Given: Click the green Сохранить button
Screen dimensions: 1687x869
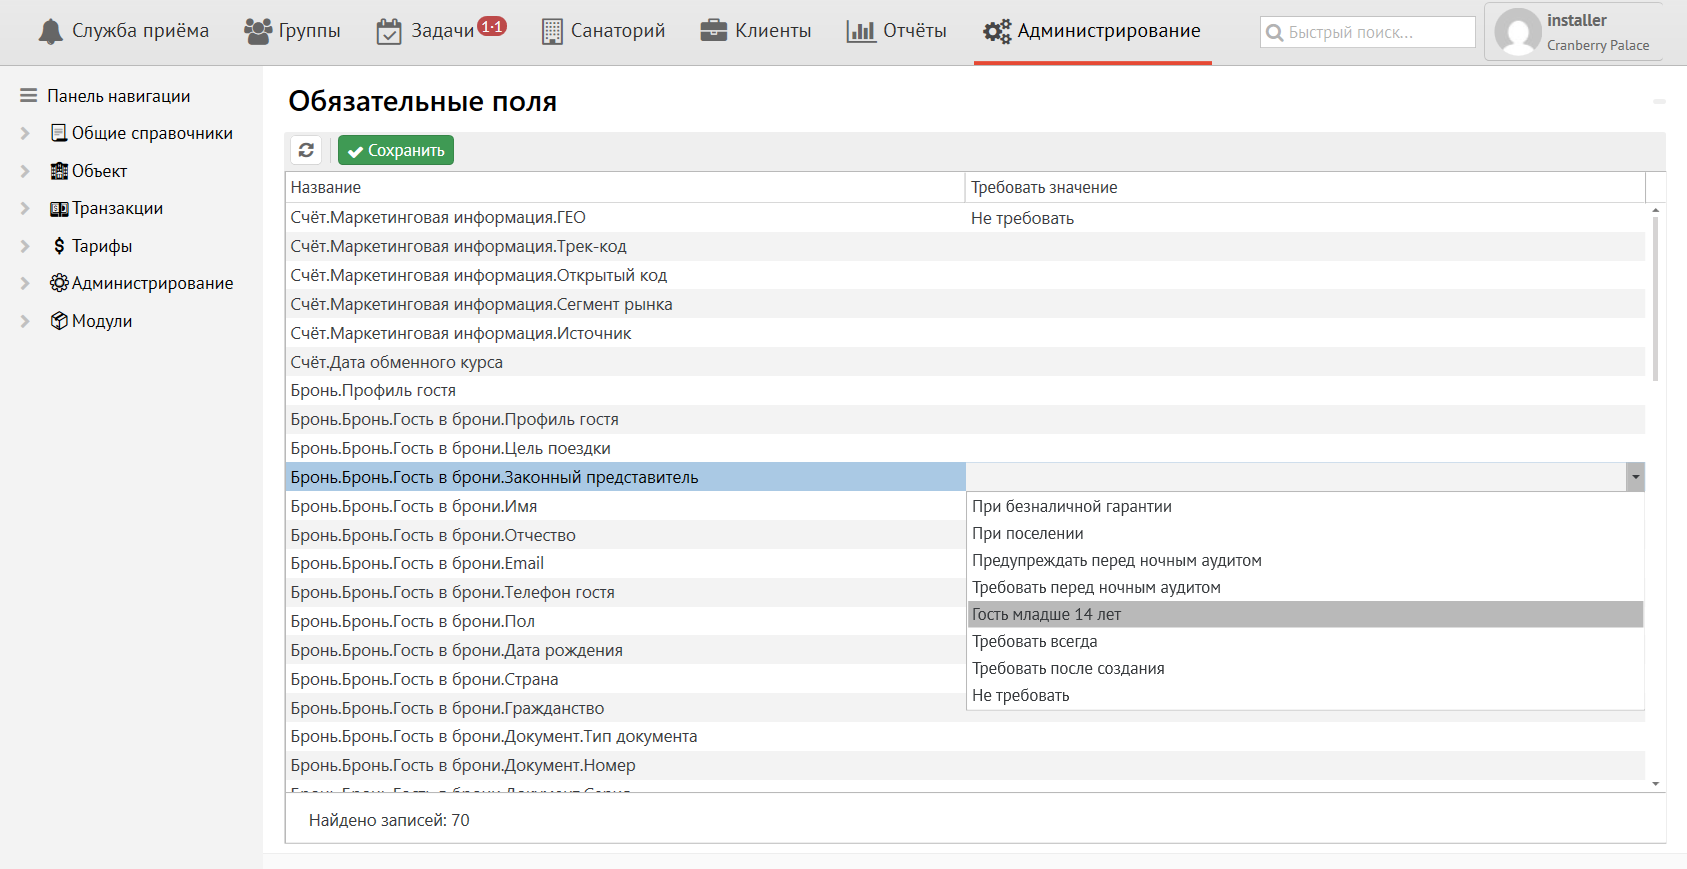Looking at the screenshot, I should (396, 150).
